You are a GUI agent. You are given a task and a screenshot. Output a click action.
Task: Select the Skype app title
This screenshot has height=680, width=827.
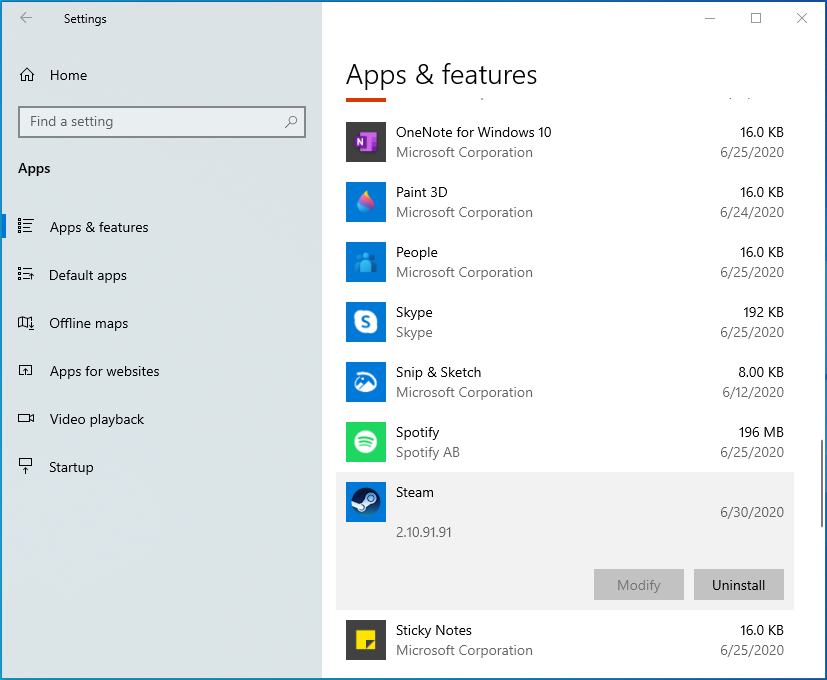414,312
